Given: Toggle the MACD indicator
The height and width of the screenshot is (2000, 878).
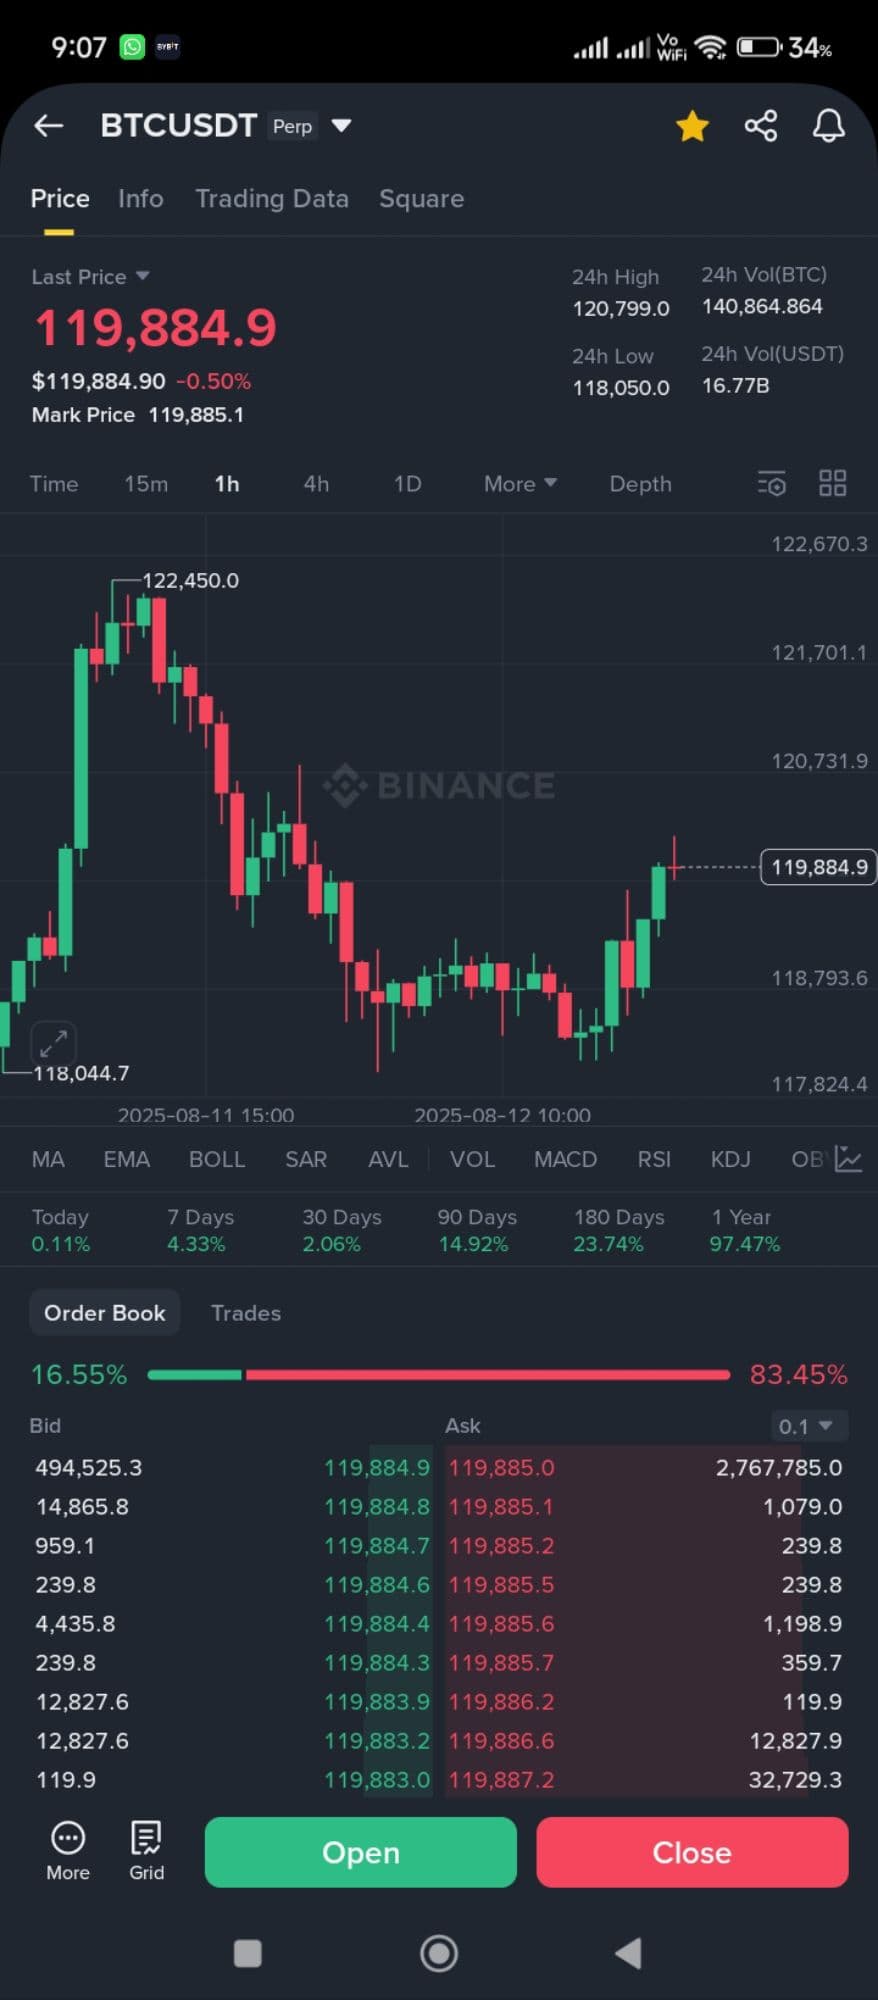Looking at the screenshot, I should point(565,1159).
